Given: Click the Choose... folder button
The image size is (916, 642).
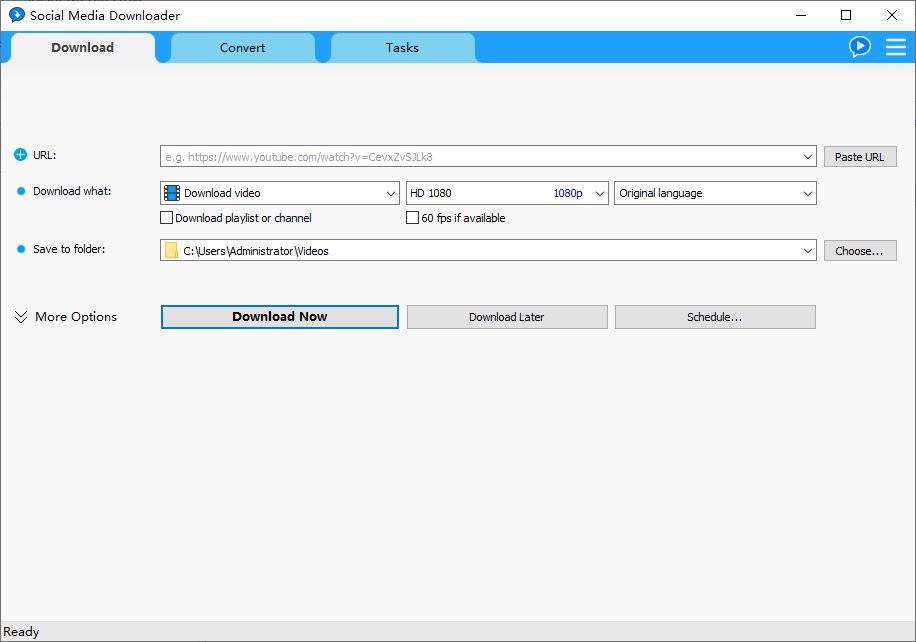Looking at the screenshot, I should tap(860, 251).
